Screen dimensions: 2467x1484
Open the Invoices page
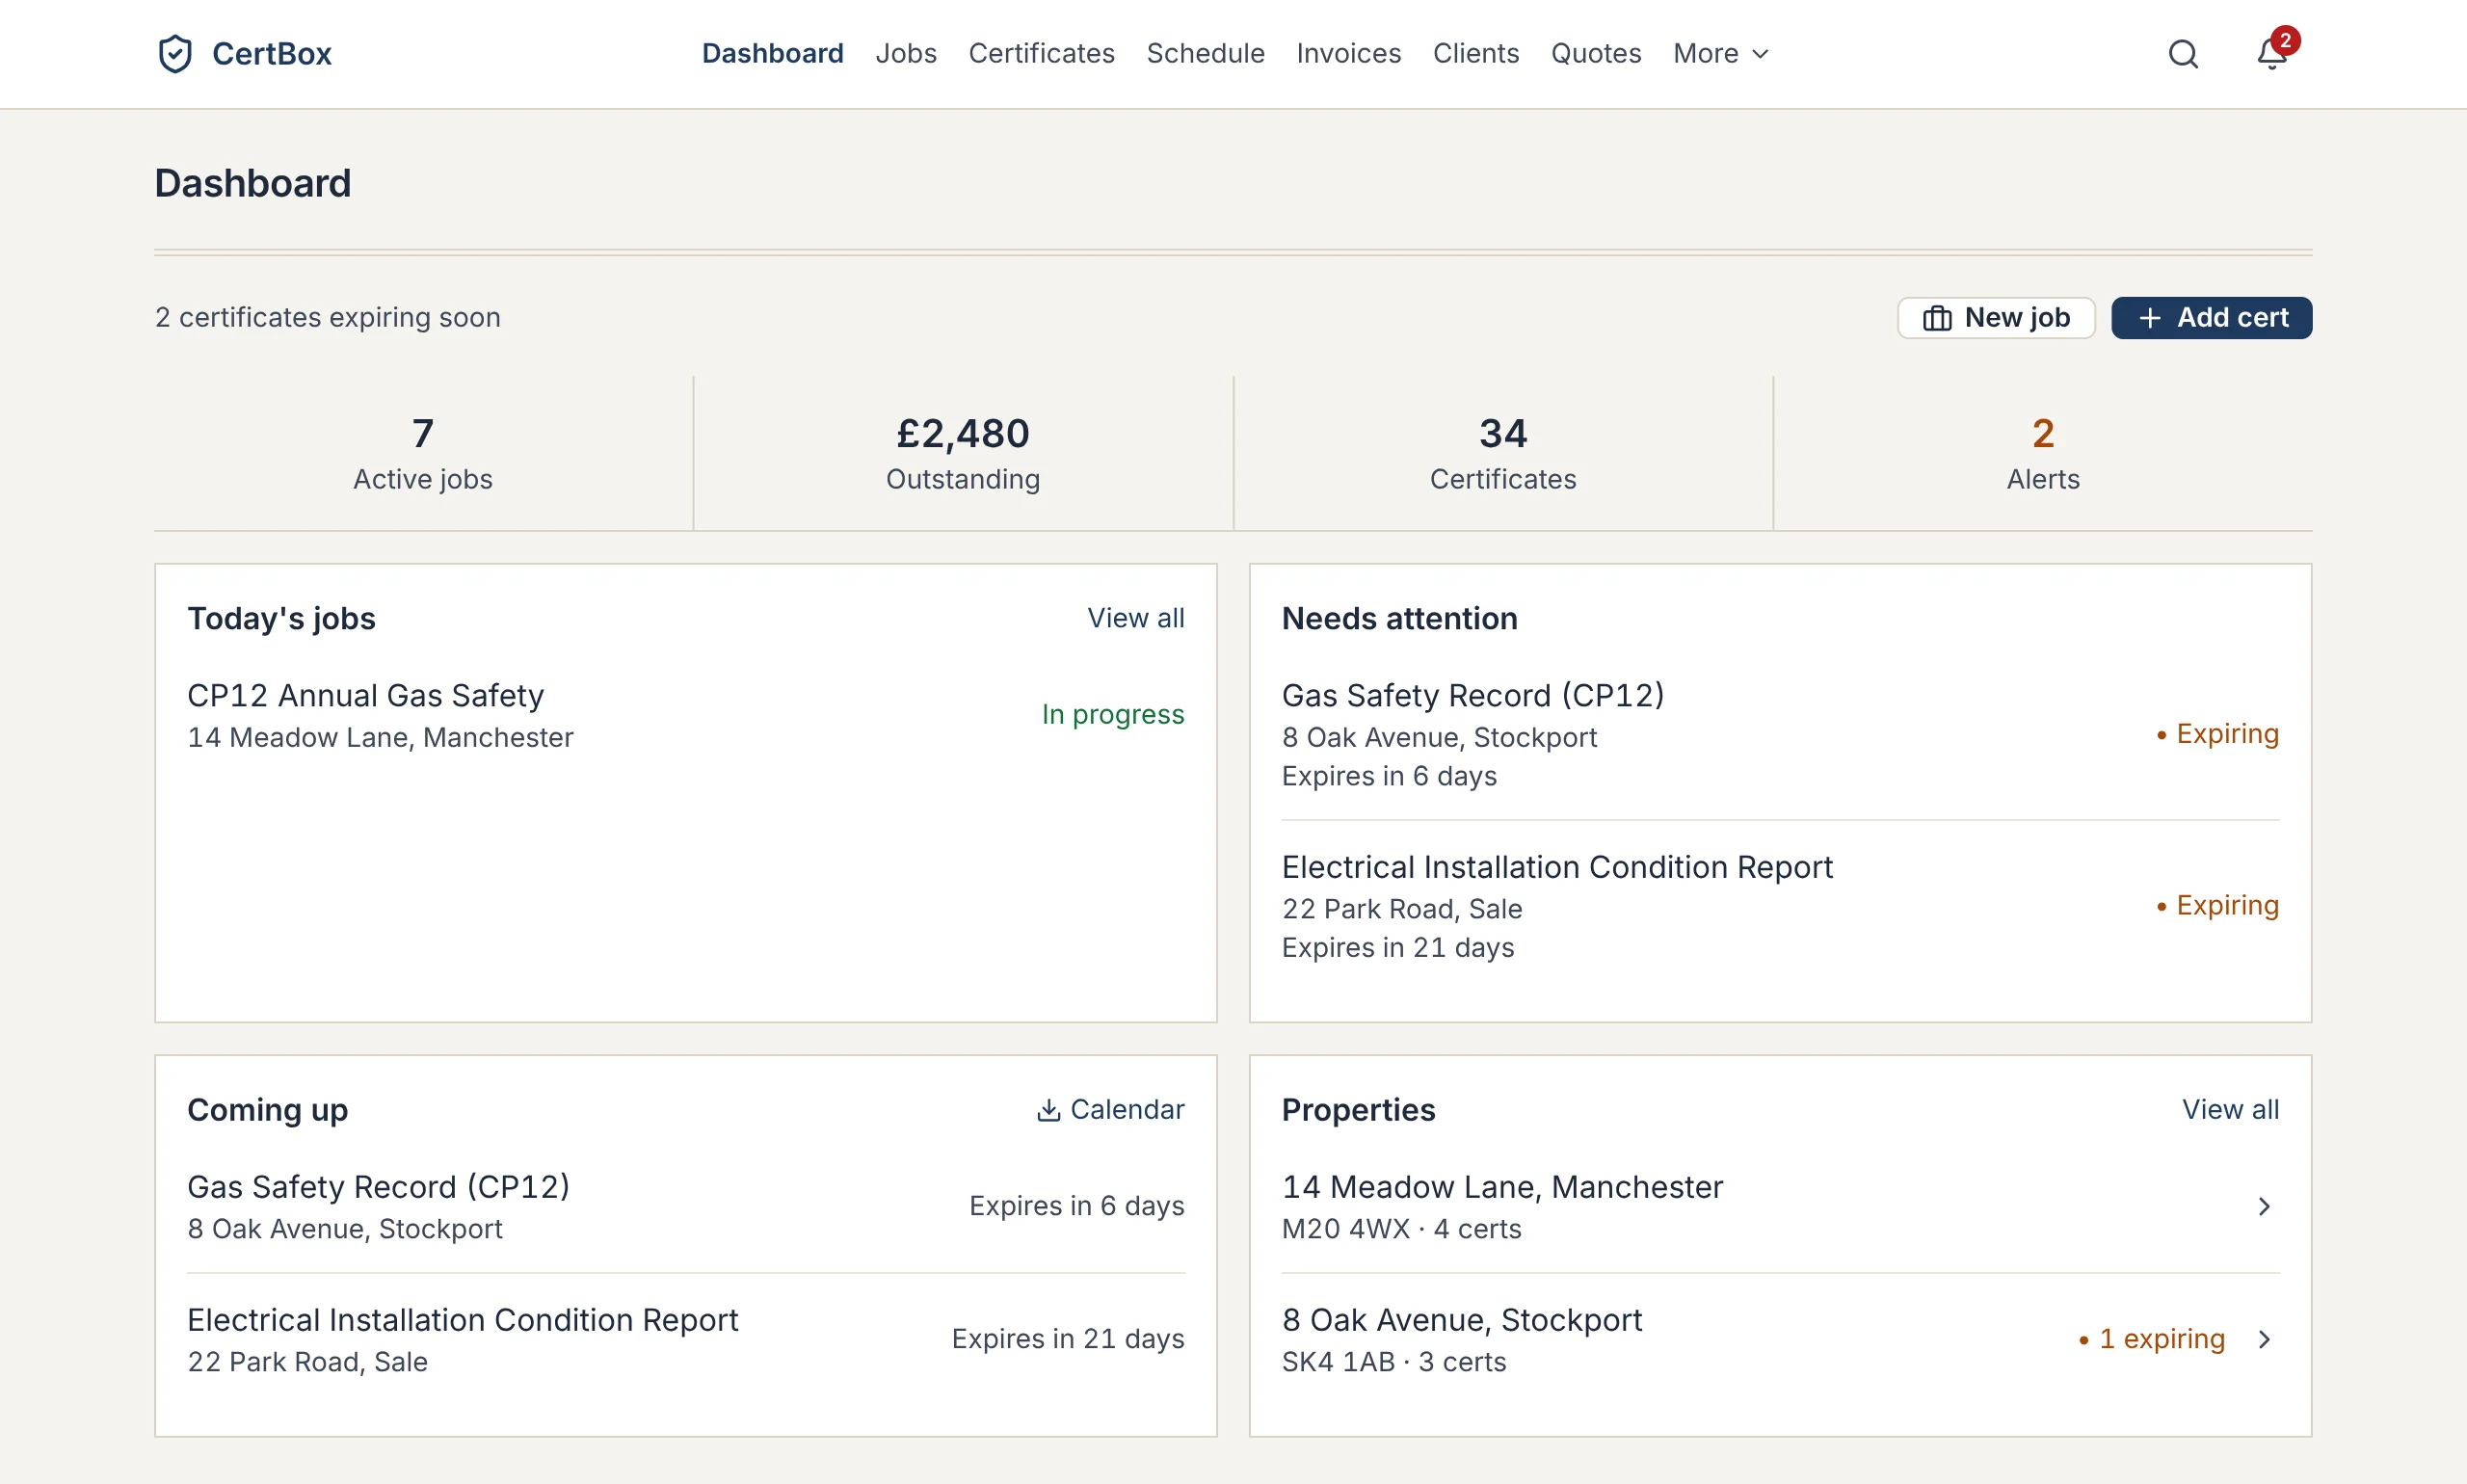click(x=1348, y=54)
